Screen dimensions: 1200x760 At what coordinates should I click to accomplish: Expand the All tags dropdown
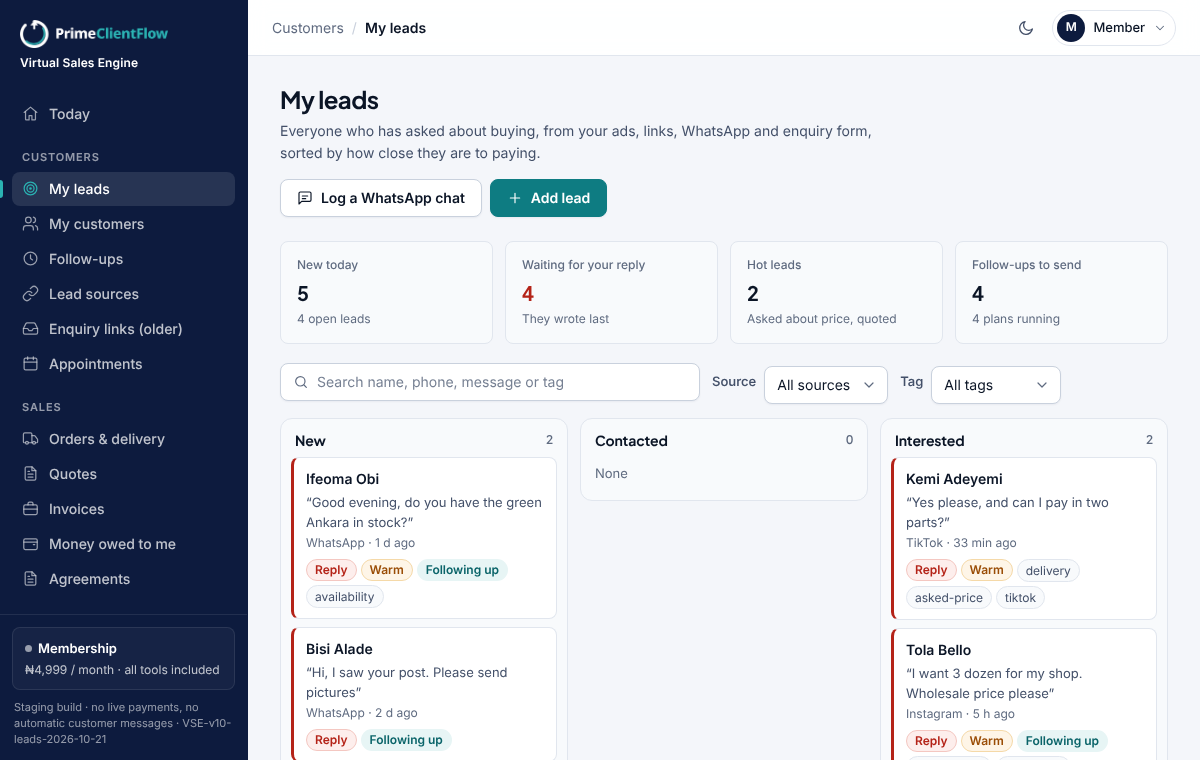click(996, 385)
